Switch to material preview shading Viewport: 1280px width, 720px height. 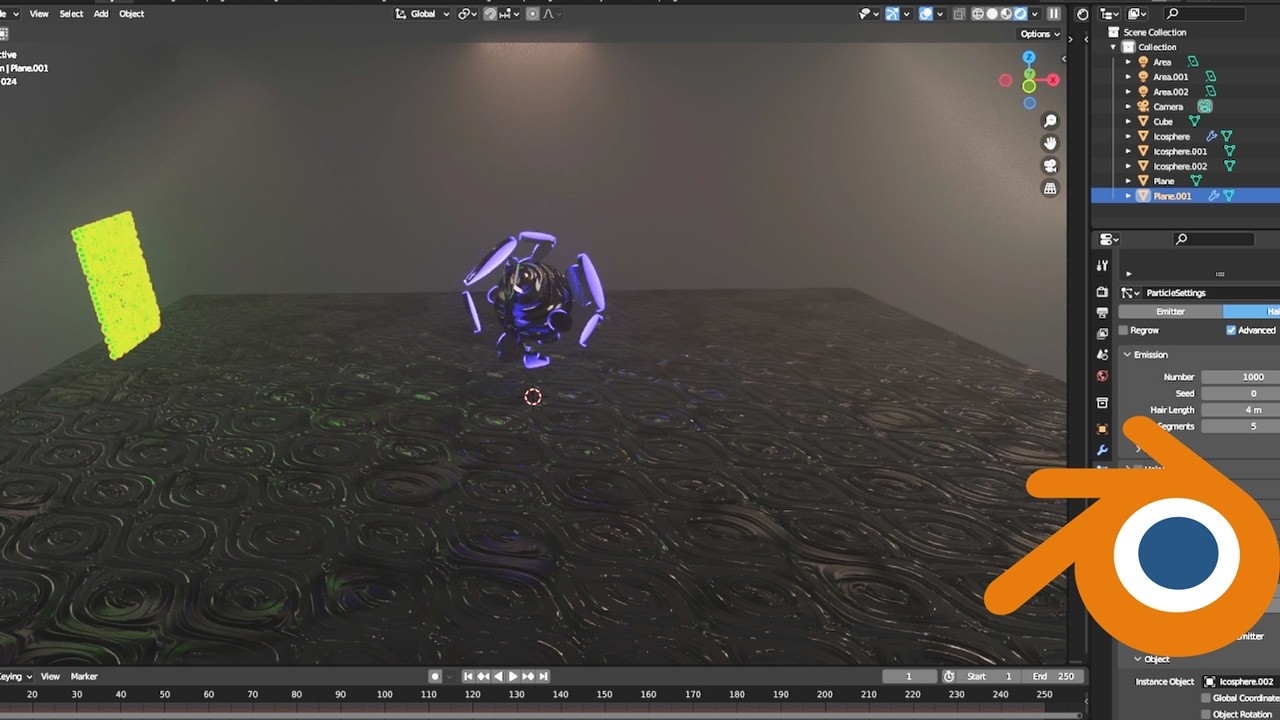(1006, 14)
